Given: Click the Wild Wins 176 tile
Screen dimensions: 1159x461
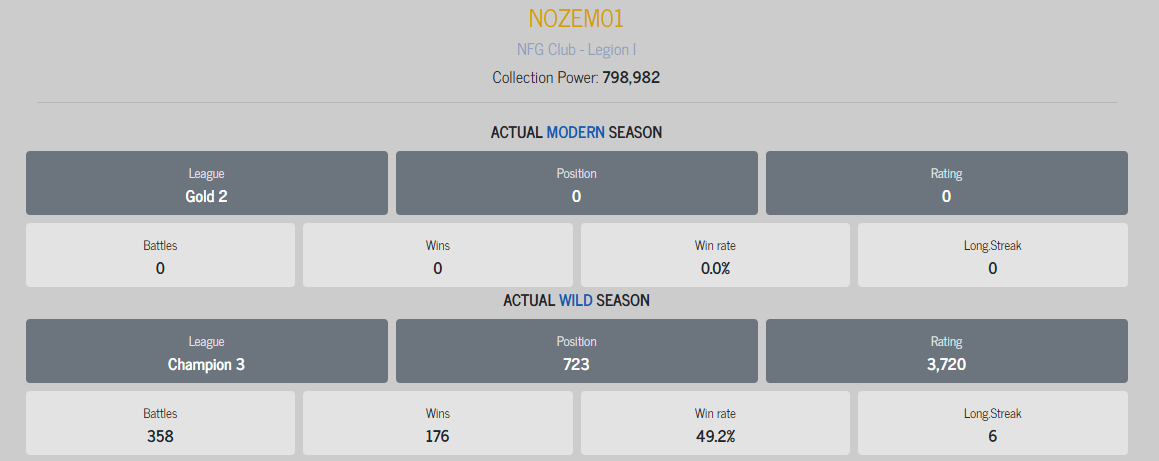Looking at the screenshot, I should (x=438, y=423).
